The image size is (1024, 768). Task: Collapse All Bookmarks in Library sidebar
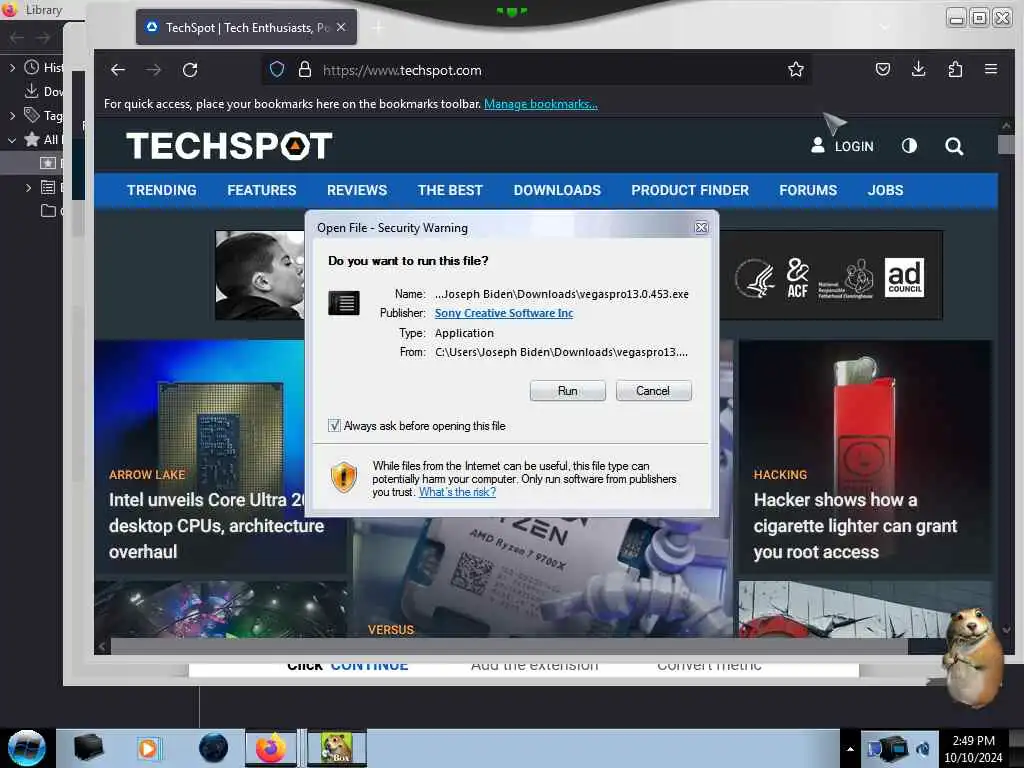tap(12, 140)
